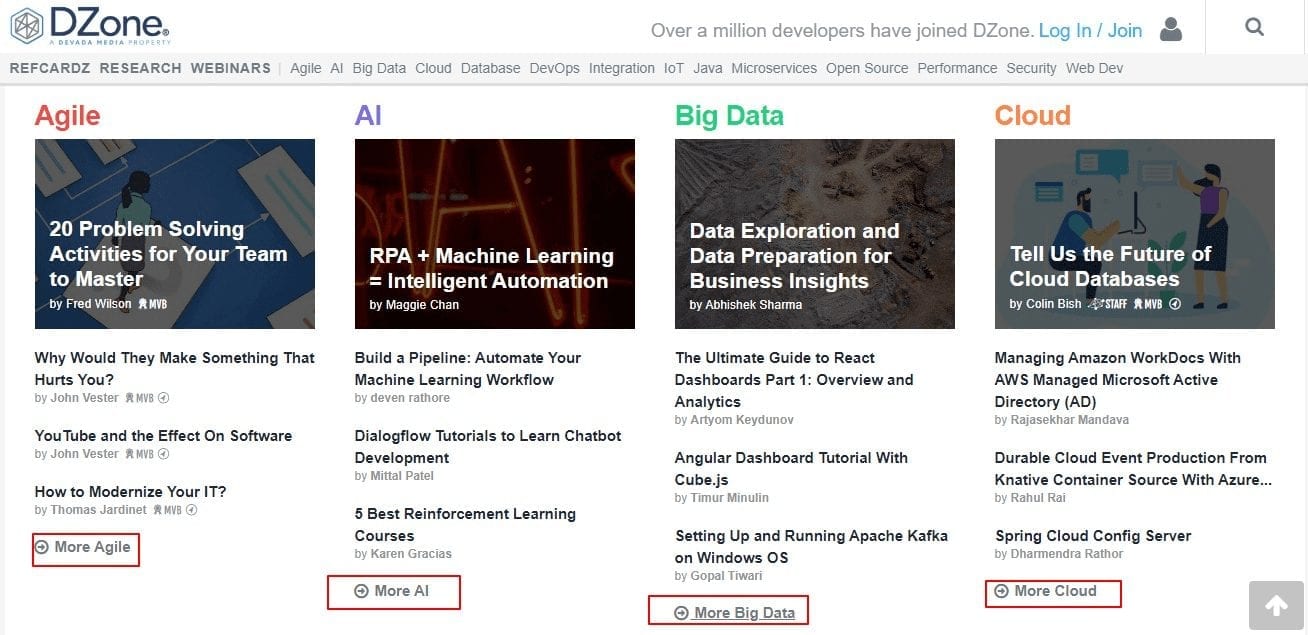Open RPA + Machine Learning article image
Viewport: 1308px width, 635px height.
coord(495,234)
